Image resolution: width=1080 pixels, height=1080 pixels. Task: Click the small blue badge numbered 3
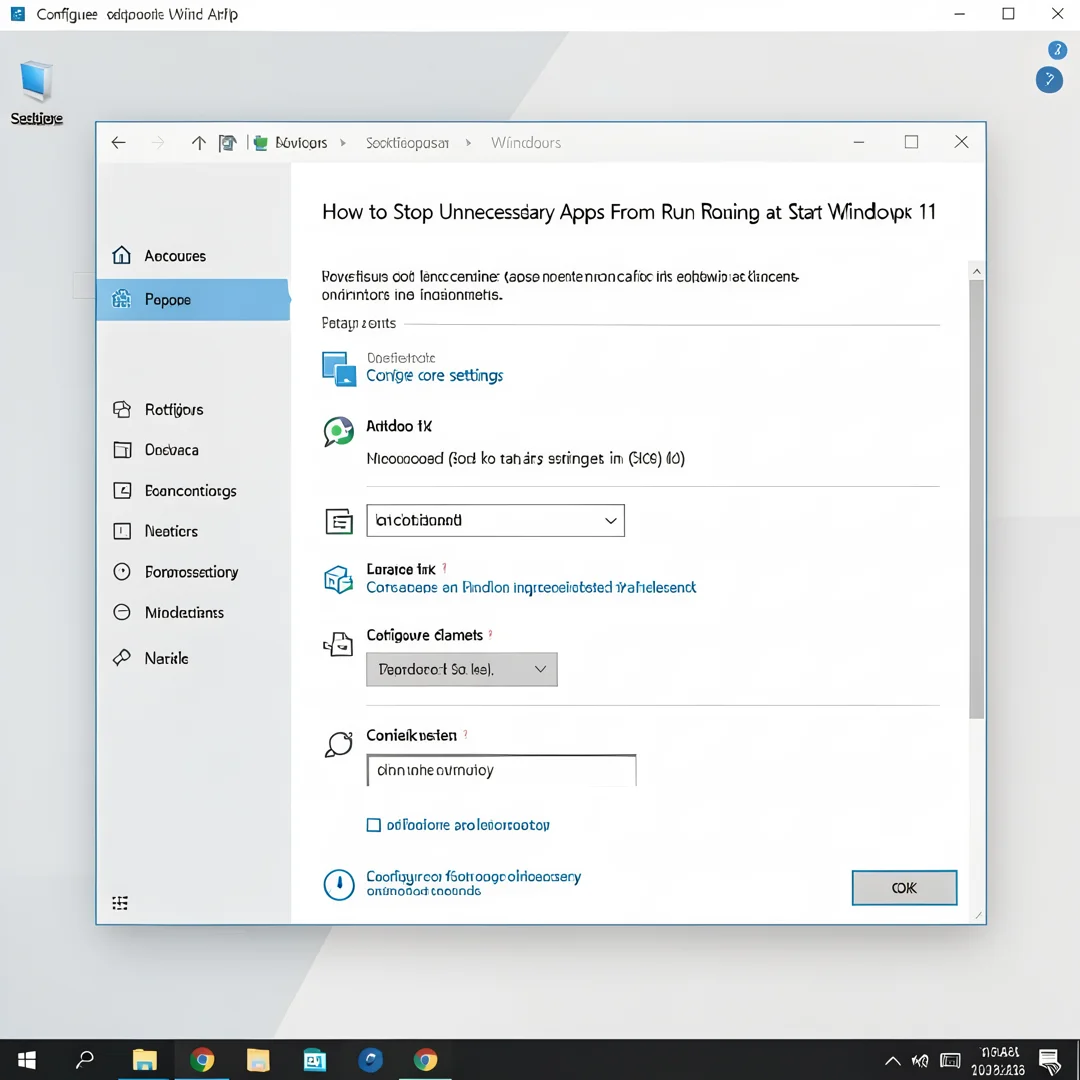click(1057, 50)
